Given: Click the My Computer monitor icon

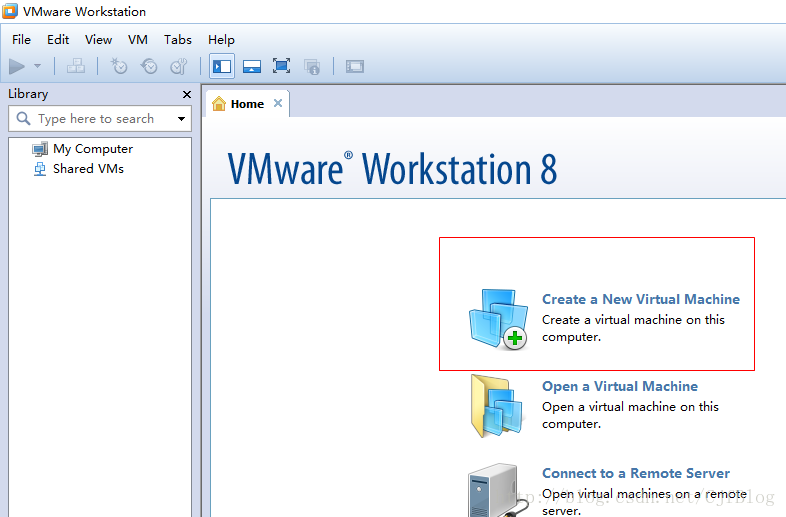Looking at the screenshot, I should click(x=40, y=149).
